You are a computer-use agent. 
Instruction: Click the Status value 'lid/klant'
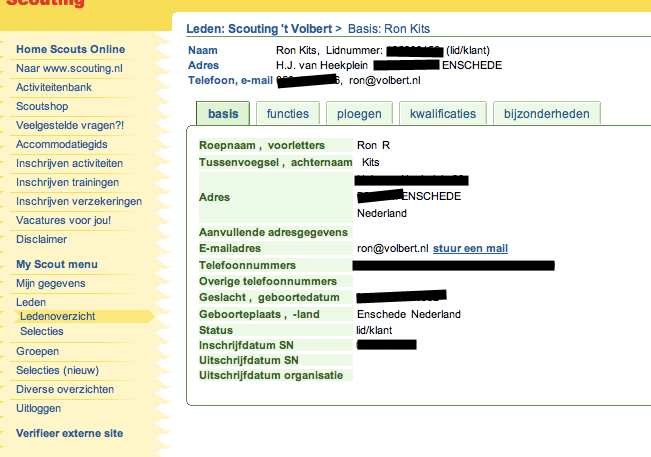(374, 330)
